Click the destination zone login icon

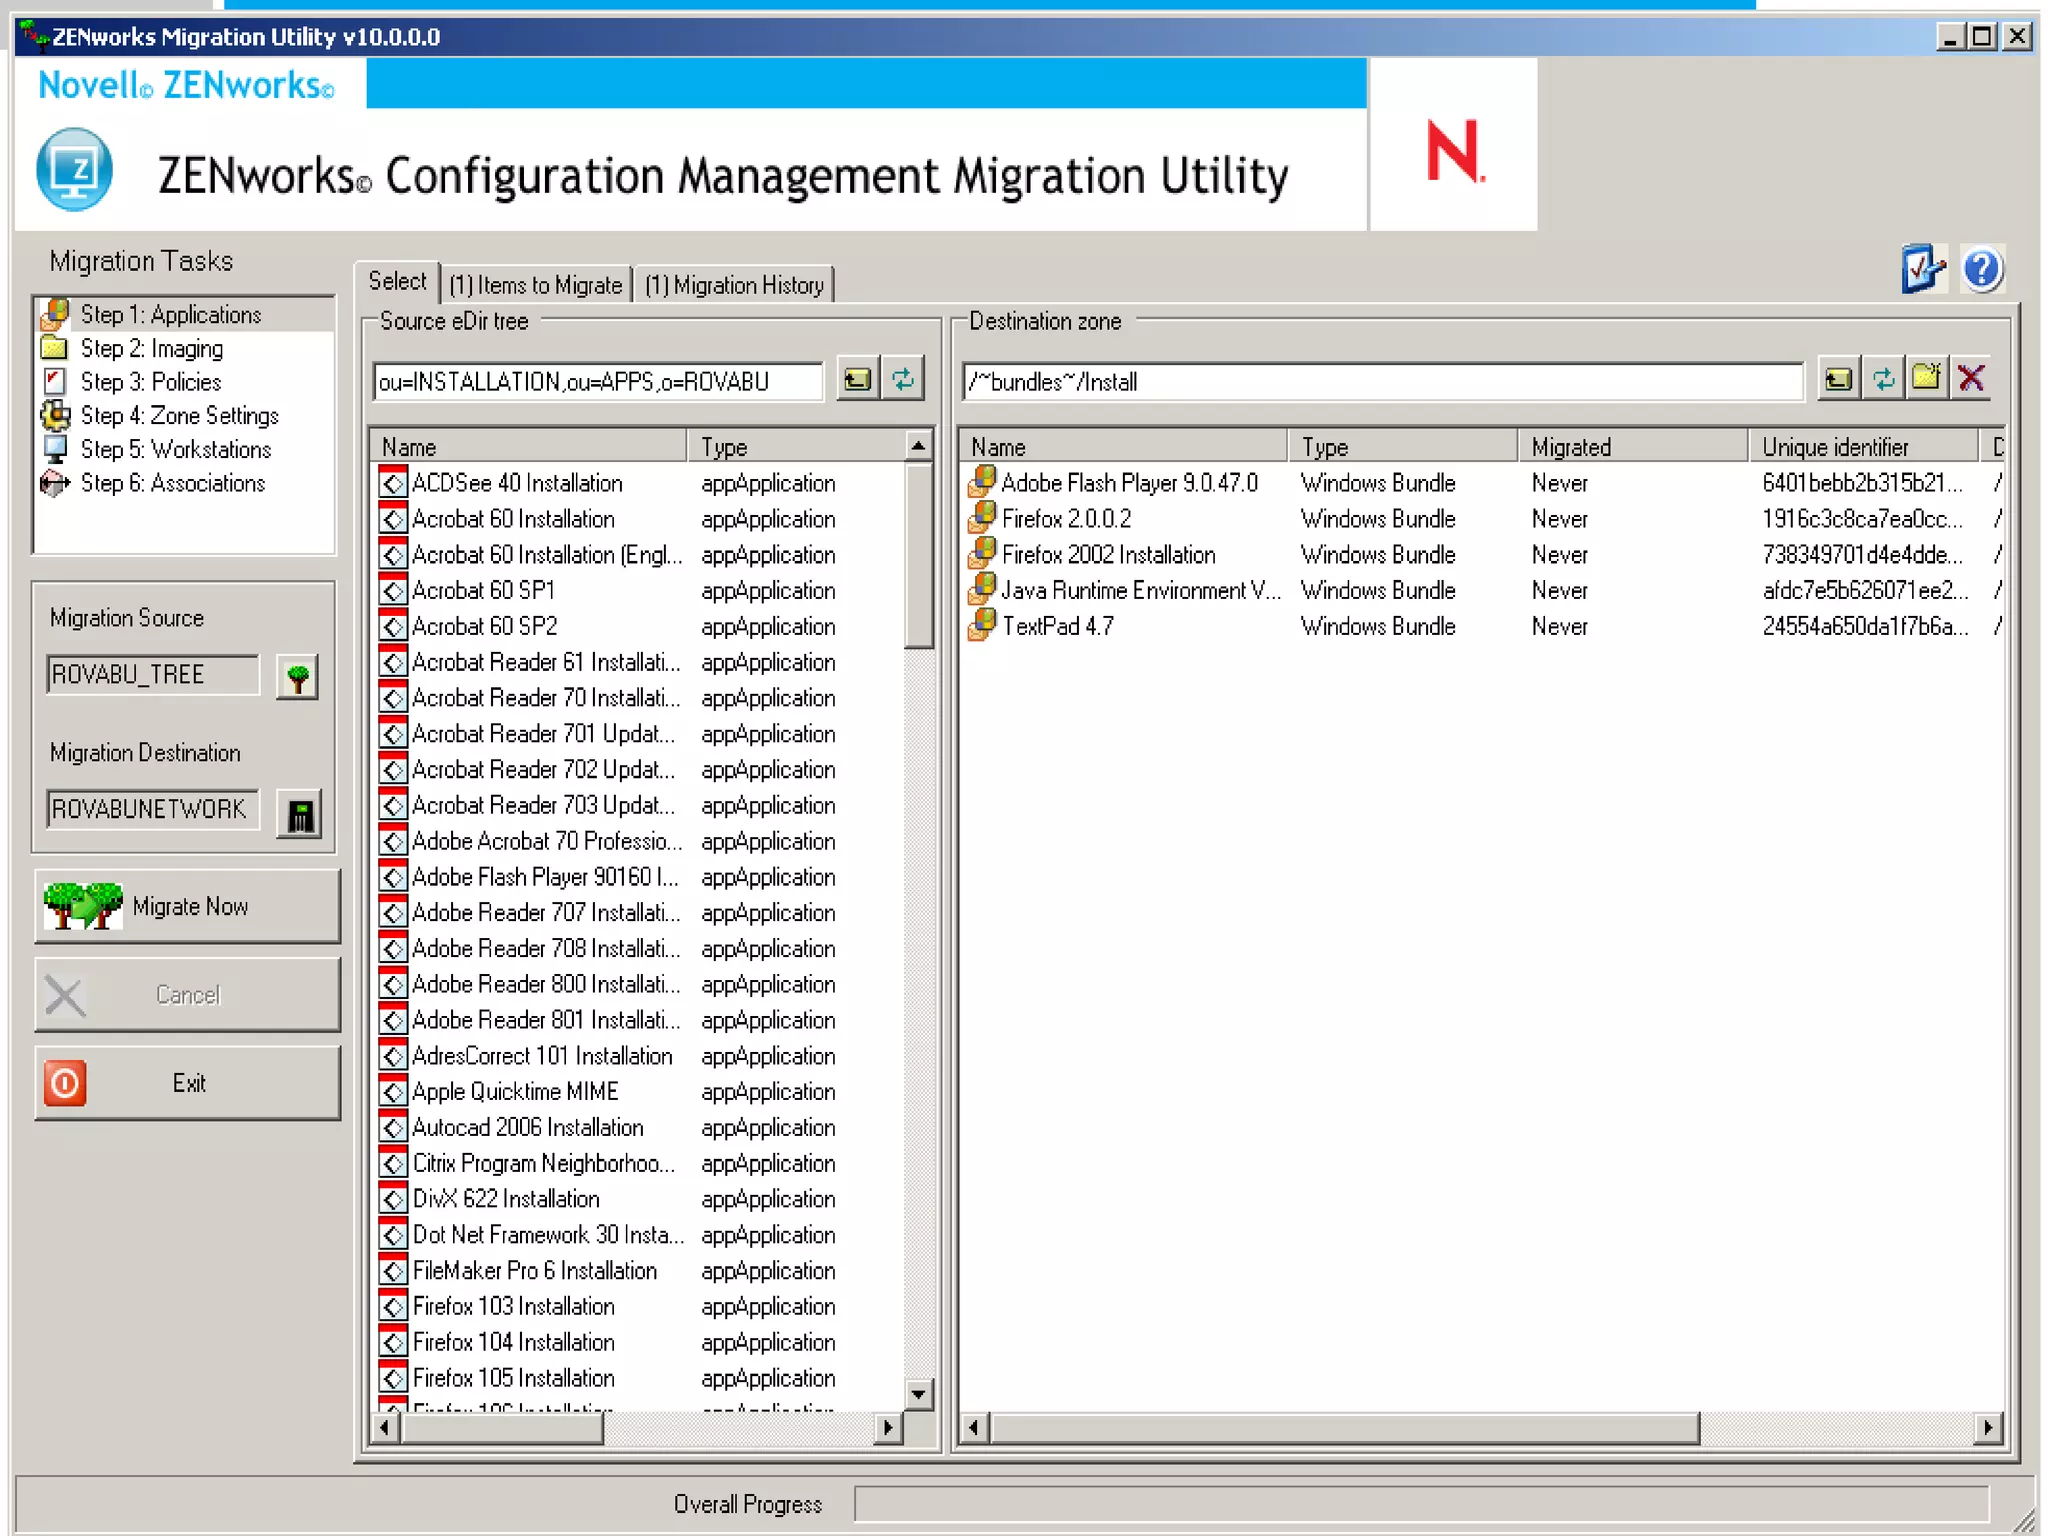tap(299, 814)
